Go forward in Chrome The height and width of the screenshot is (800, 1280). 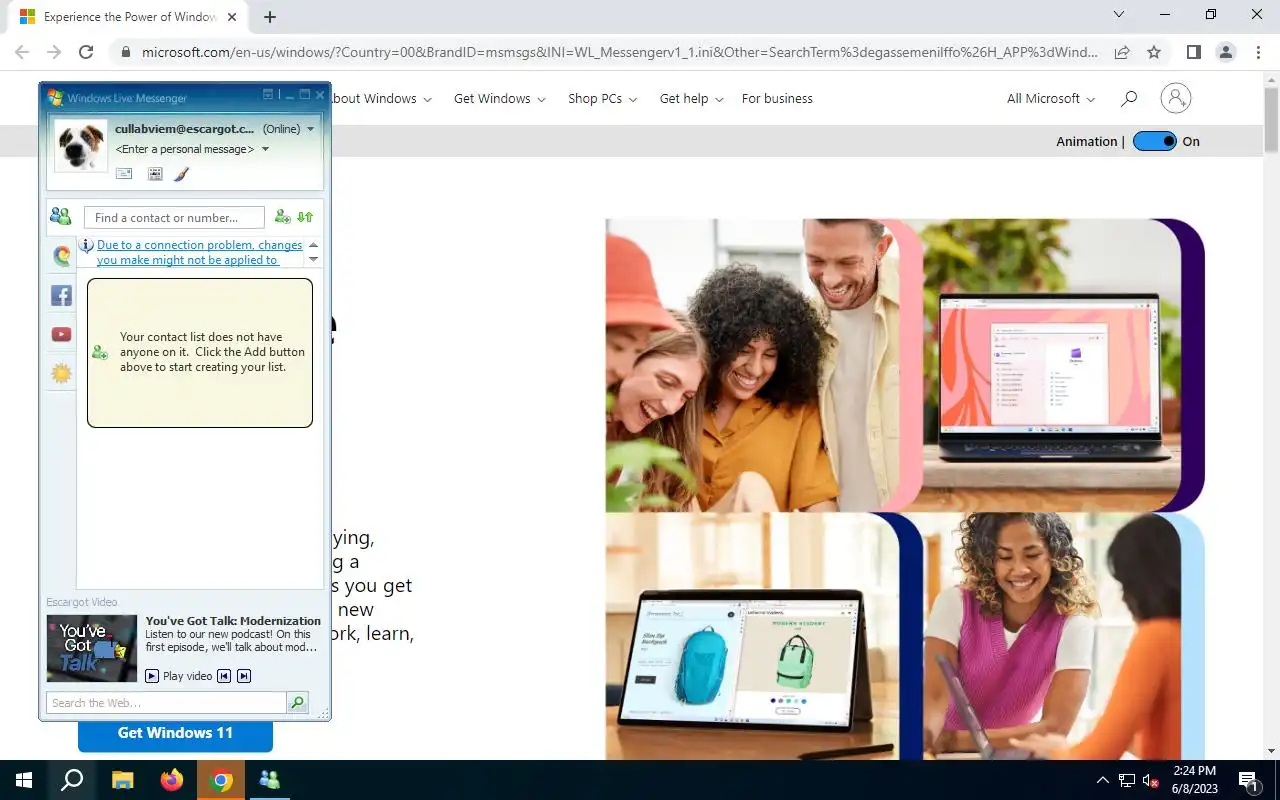pos(54,52)
